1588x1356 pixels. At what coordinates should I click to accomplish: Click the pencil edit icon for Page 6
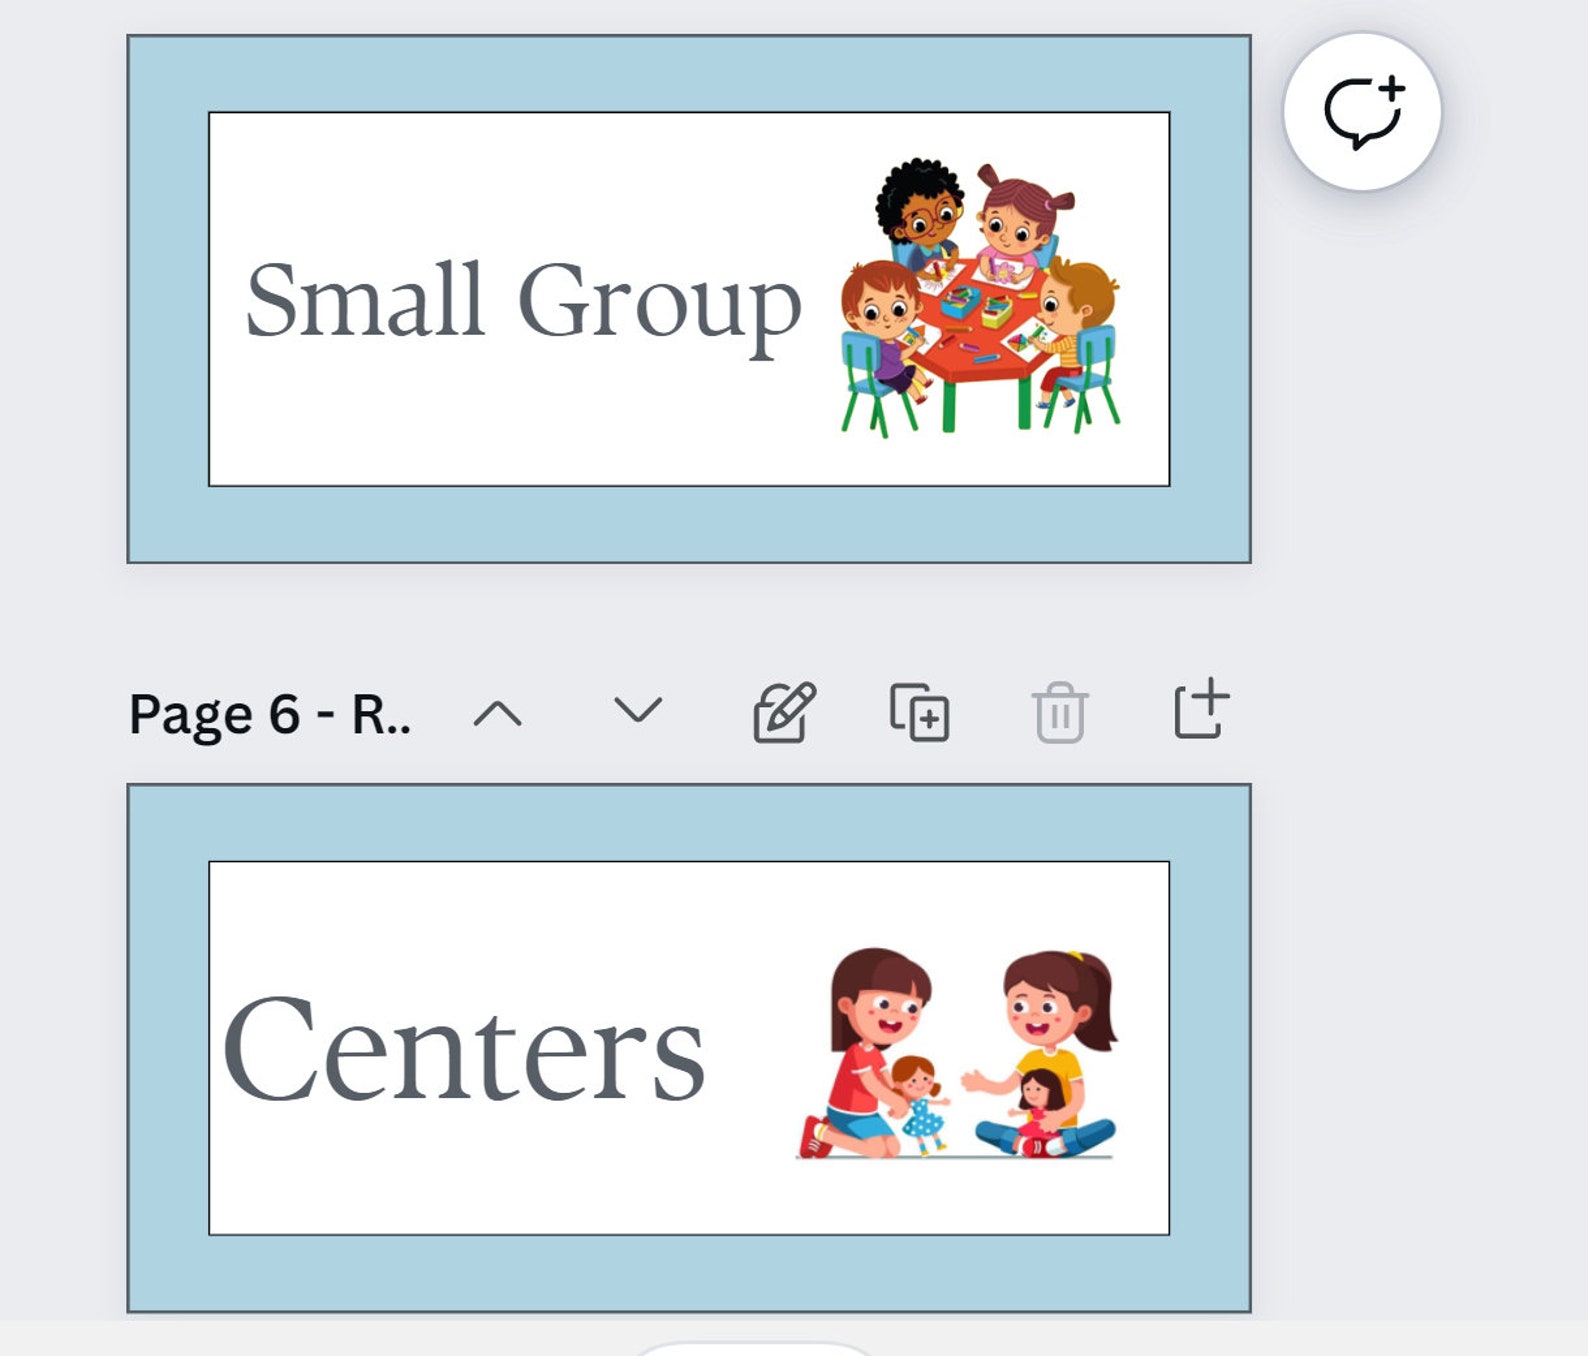(784, 712)
